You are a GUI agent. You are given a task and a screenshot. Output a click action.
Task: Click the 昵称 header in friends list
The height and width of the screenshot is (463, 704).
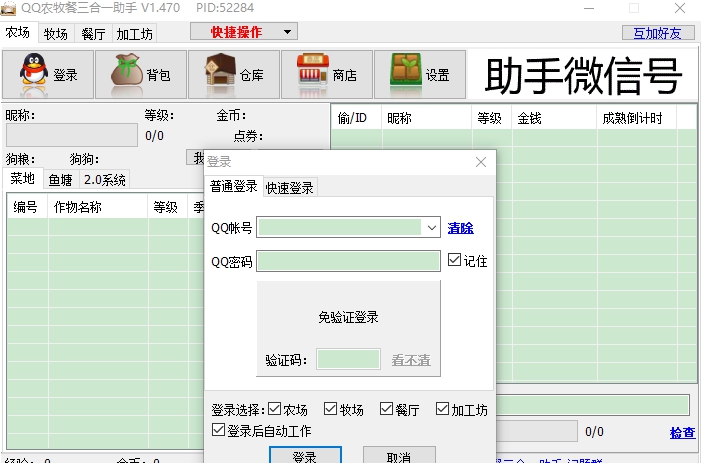coord(427,118)
